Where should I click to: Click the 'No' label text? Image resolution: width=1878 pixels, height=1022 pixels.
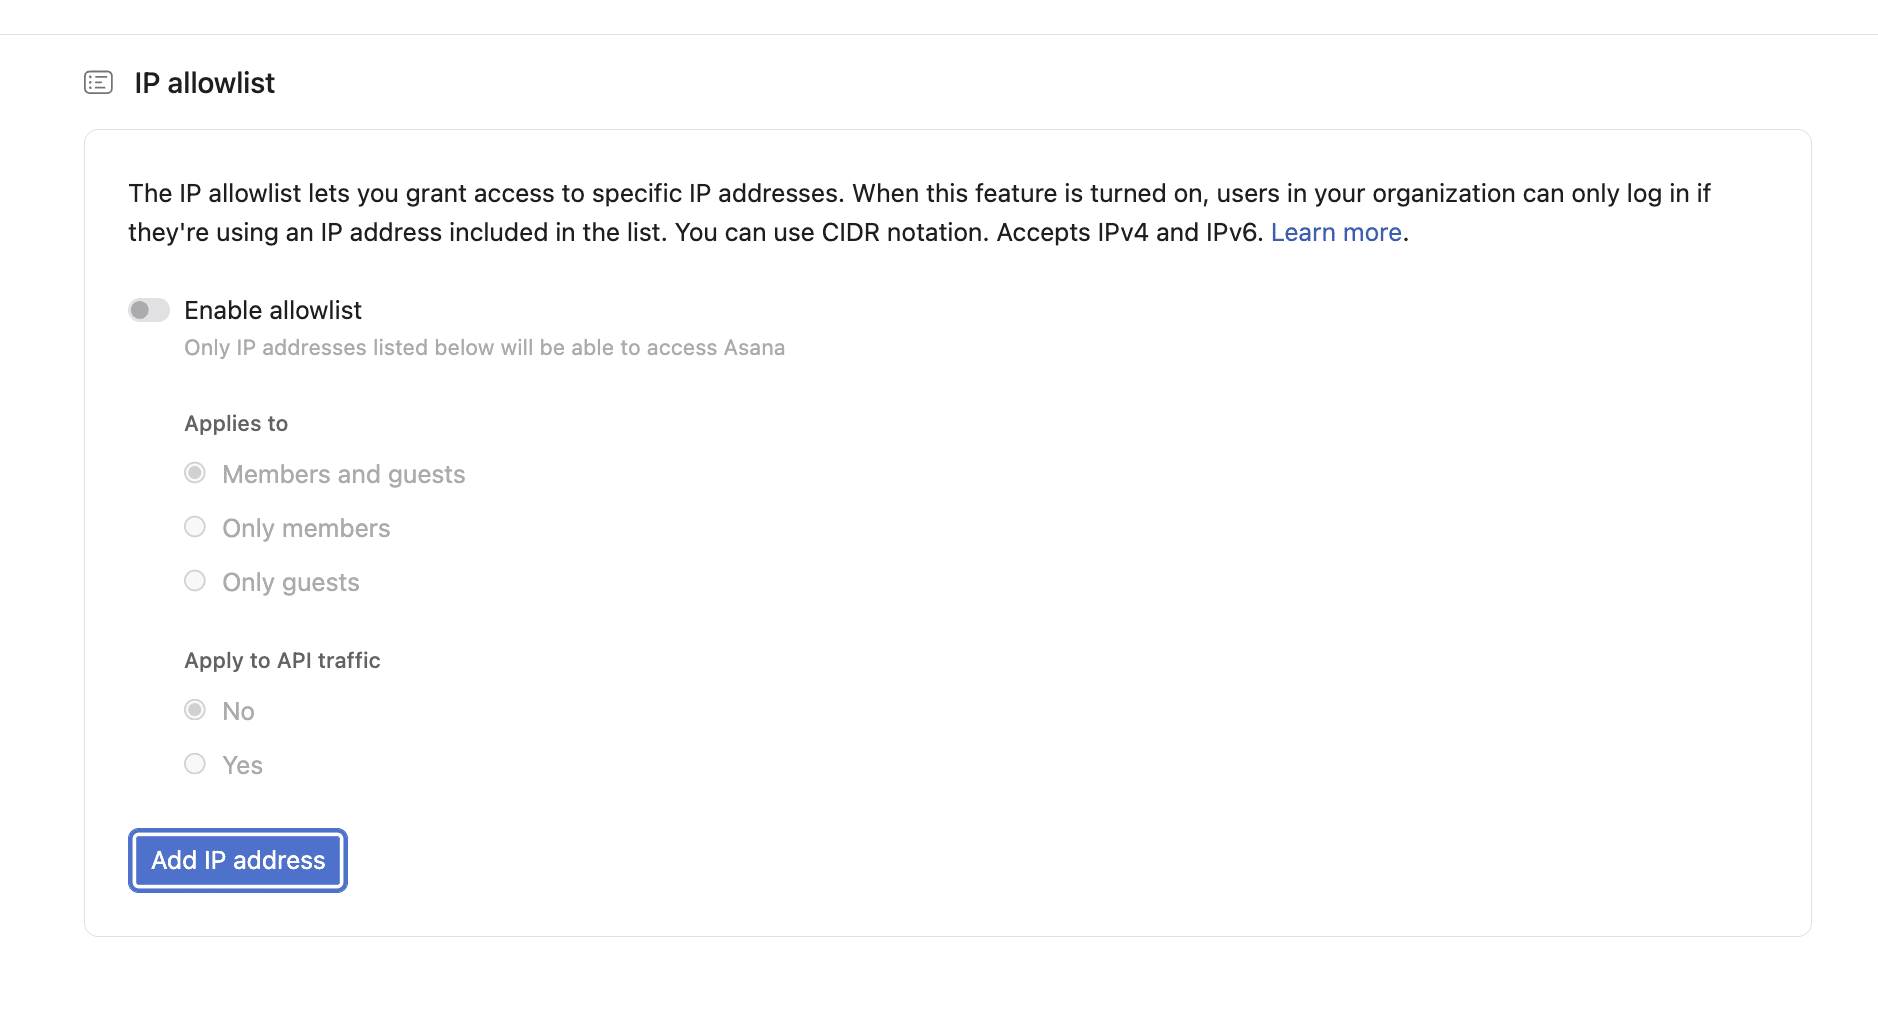[x=238, y=711]
